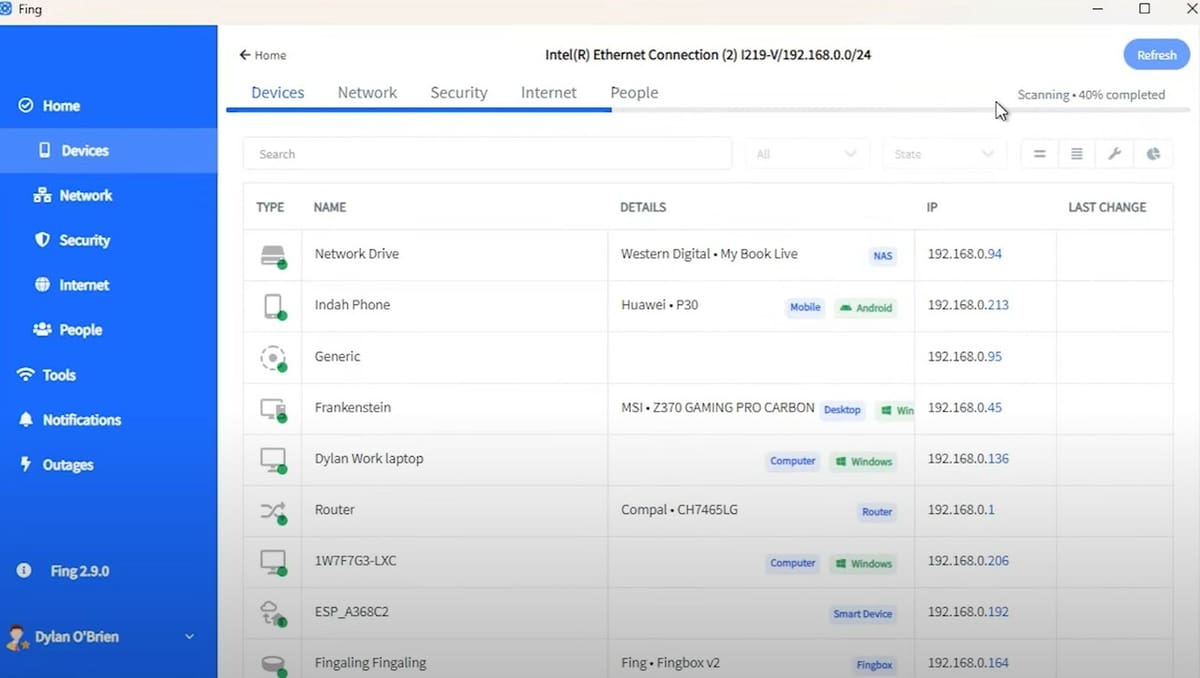
Task: Click Compal CH7465LG details text
Action: pyautogui.click(x=679, y=510)
